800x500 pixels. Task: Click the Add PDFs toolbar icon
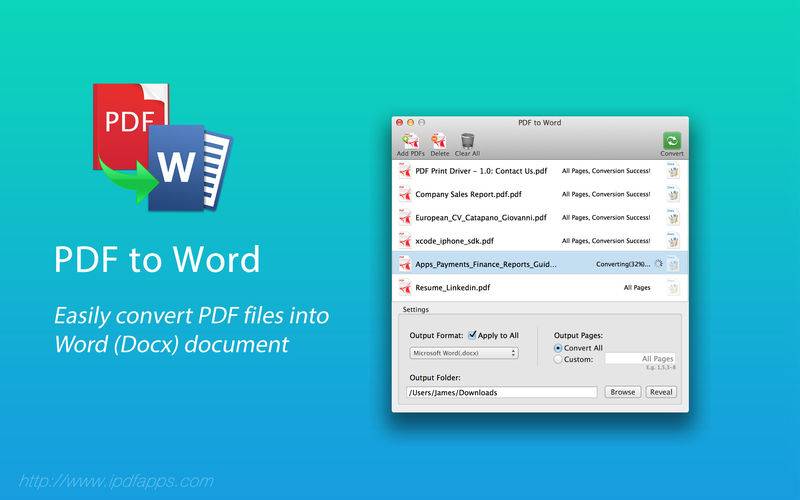(411, 141)
